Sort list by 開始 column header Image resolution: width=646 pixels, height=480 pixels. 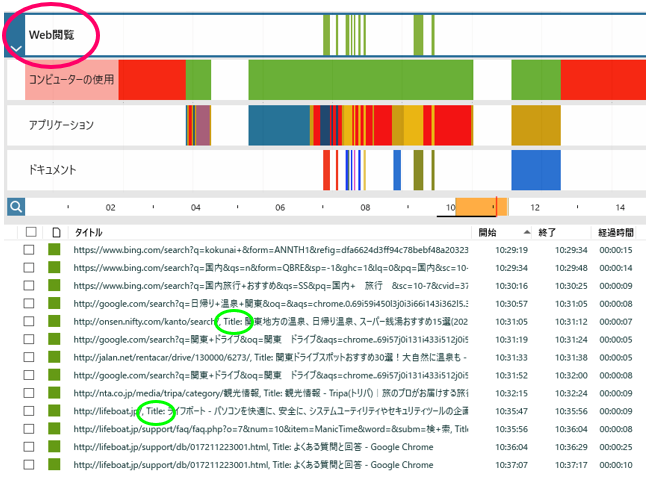(x=487, y=233)
